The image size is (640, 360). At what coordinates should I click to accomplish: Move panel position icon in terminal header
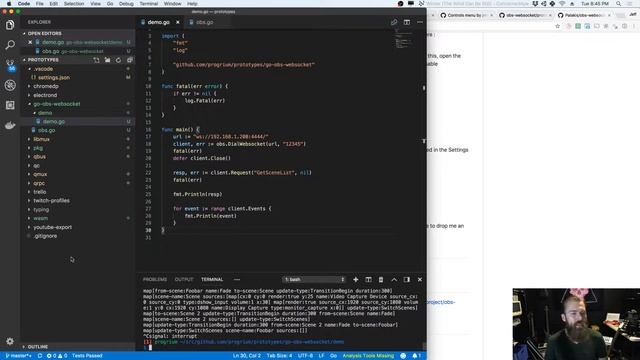(407, 280)
